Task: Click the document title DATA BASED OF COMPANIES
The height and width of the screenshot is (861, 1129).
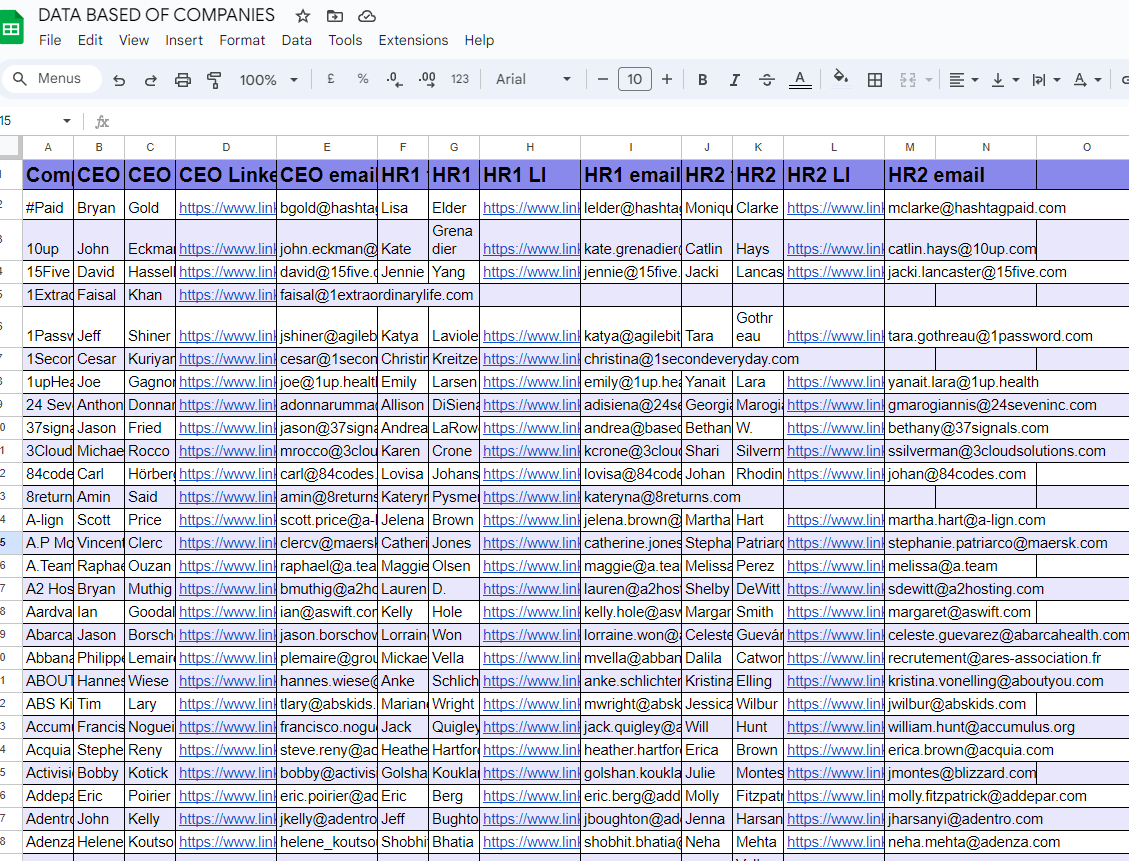Action: point(156,15)
